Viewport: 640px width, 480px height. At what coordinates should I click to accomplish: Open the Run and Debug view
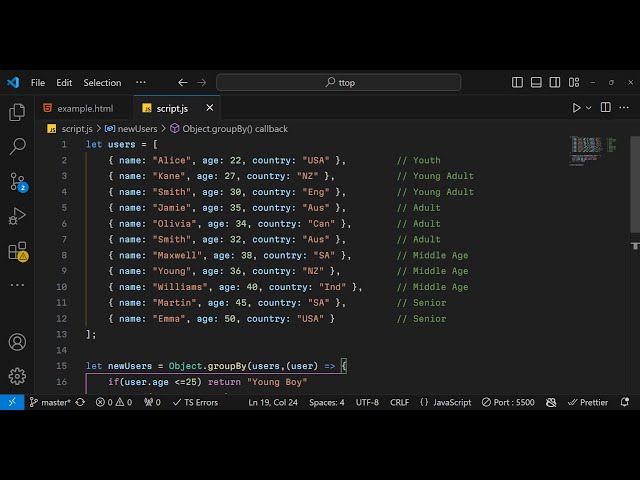pyautogui.click(x=17, y=216)
